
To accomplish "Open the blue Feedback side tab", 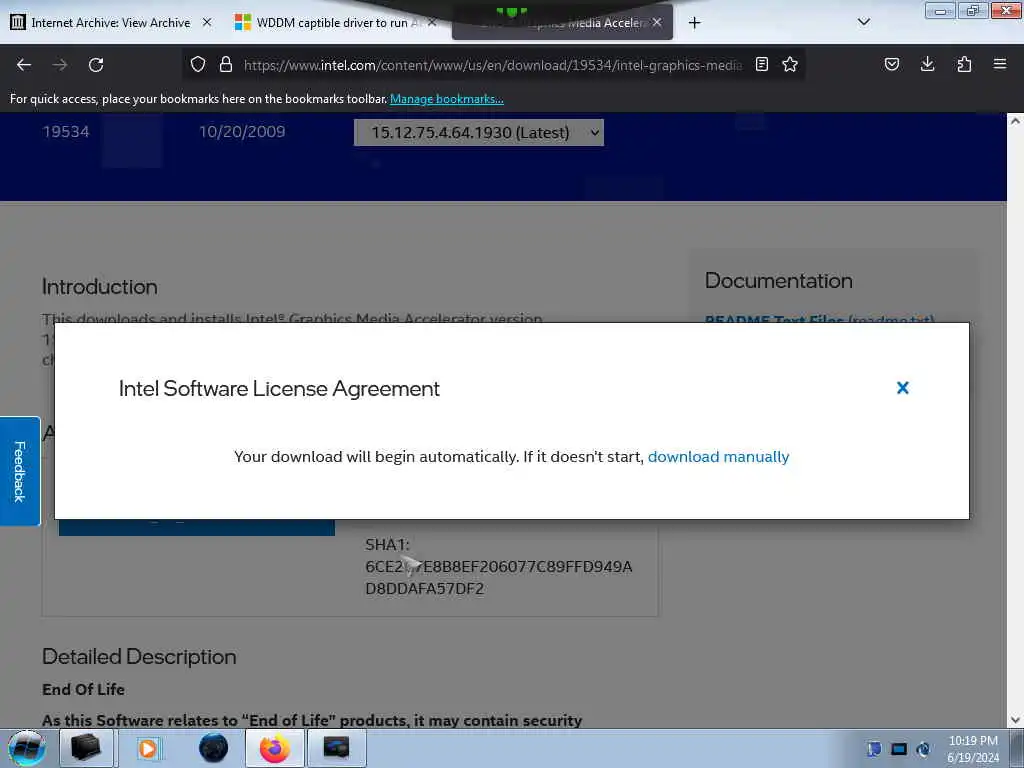I will tap(20, 471).
